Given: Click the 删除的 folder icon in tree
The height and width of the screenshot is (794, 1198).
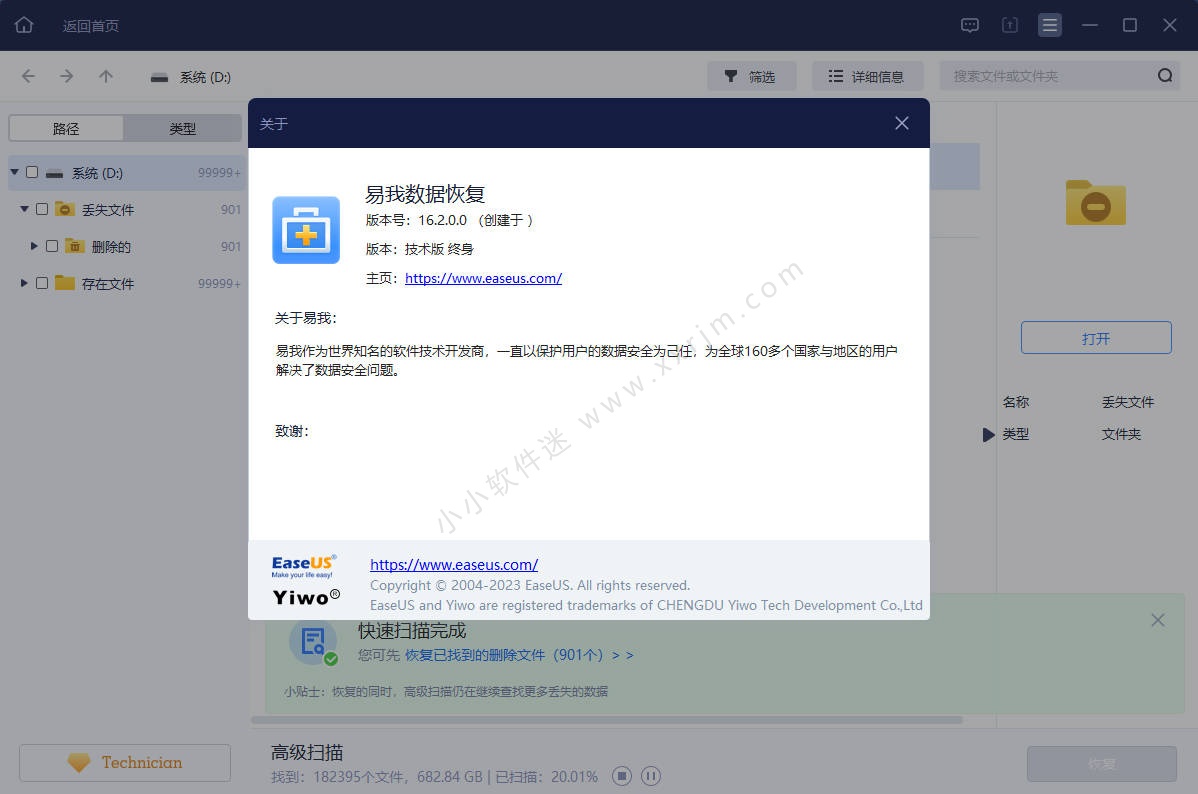Looking at the screenshot, I should pyautogui.click(x=75, y=246).
